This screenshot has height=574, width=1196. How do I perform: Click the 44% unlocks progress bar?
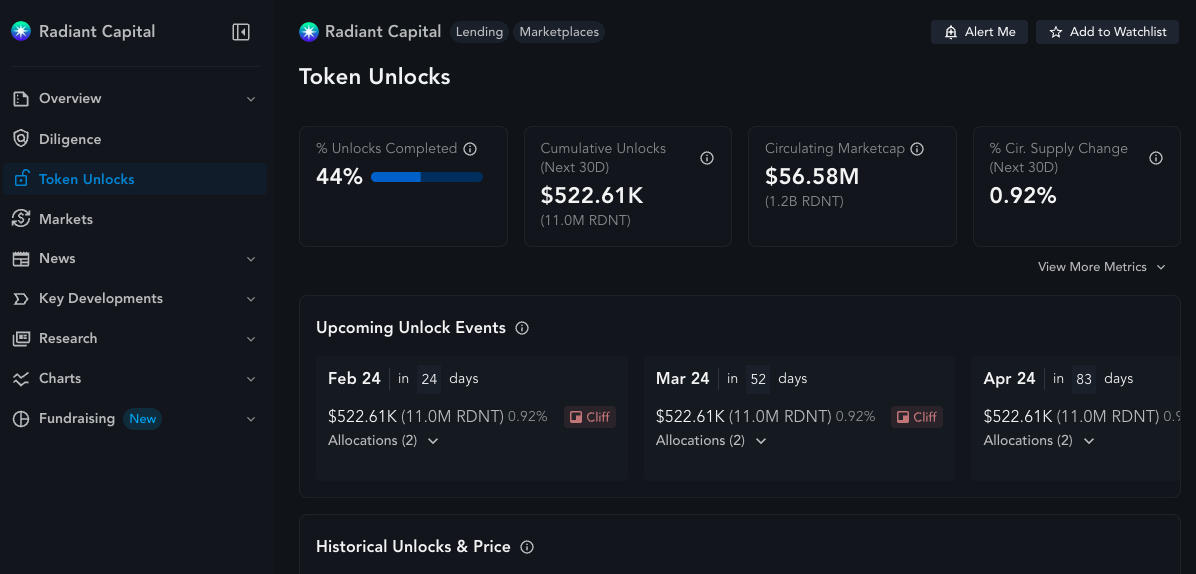tap(427, 177)
